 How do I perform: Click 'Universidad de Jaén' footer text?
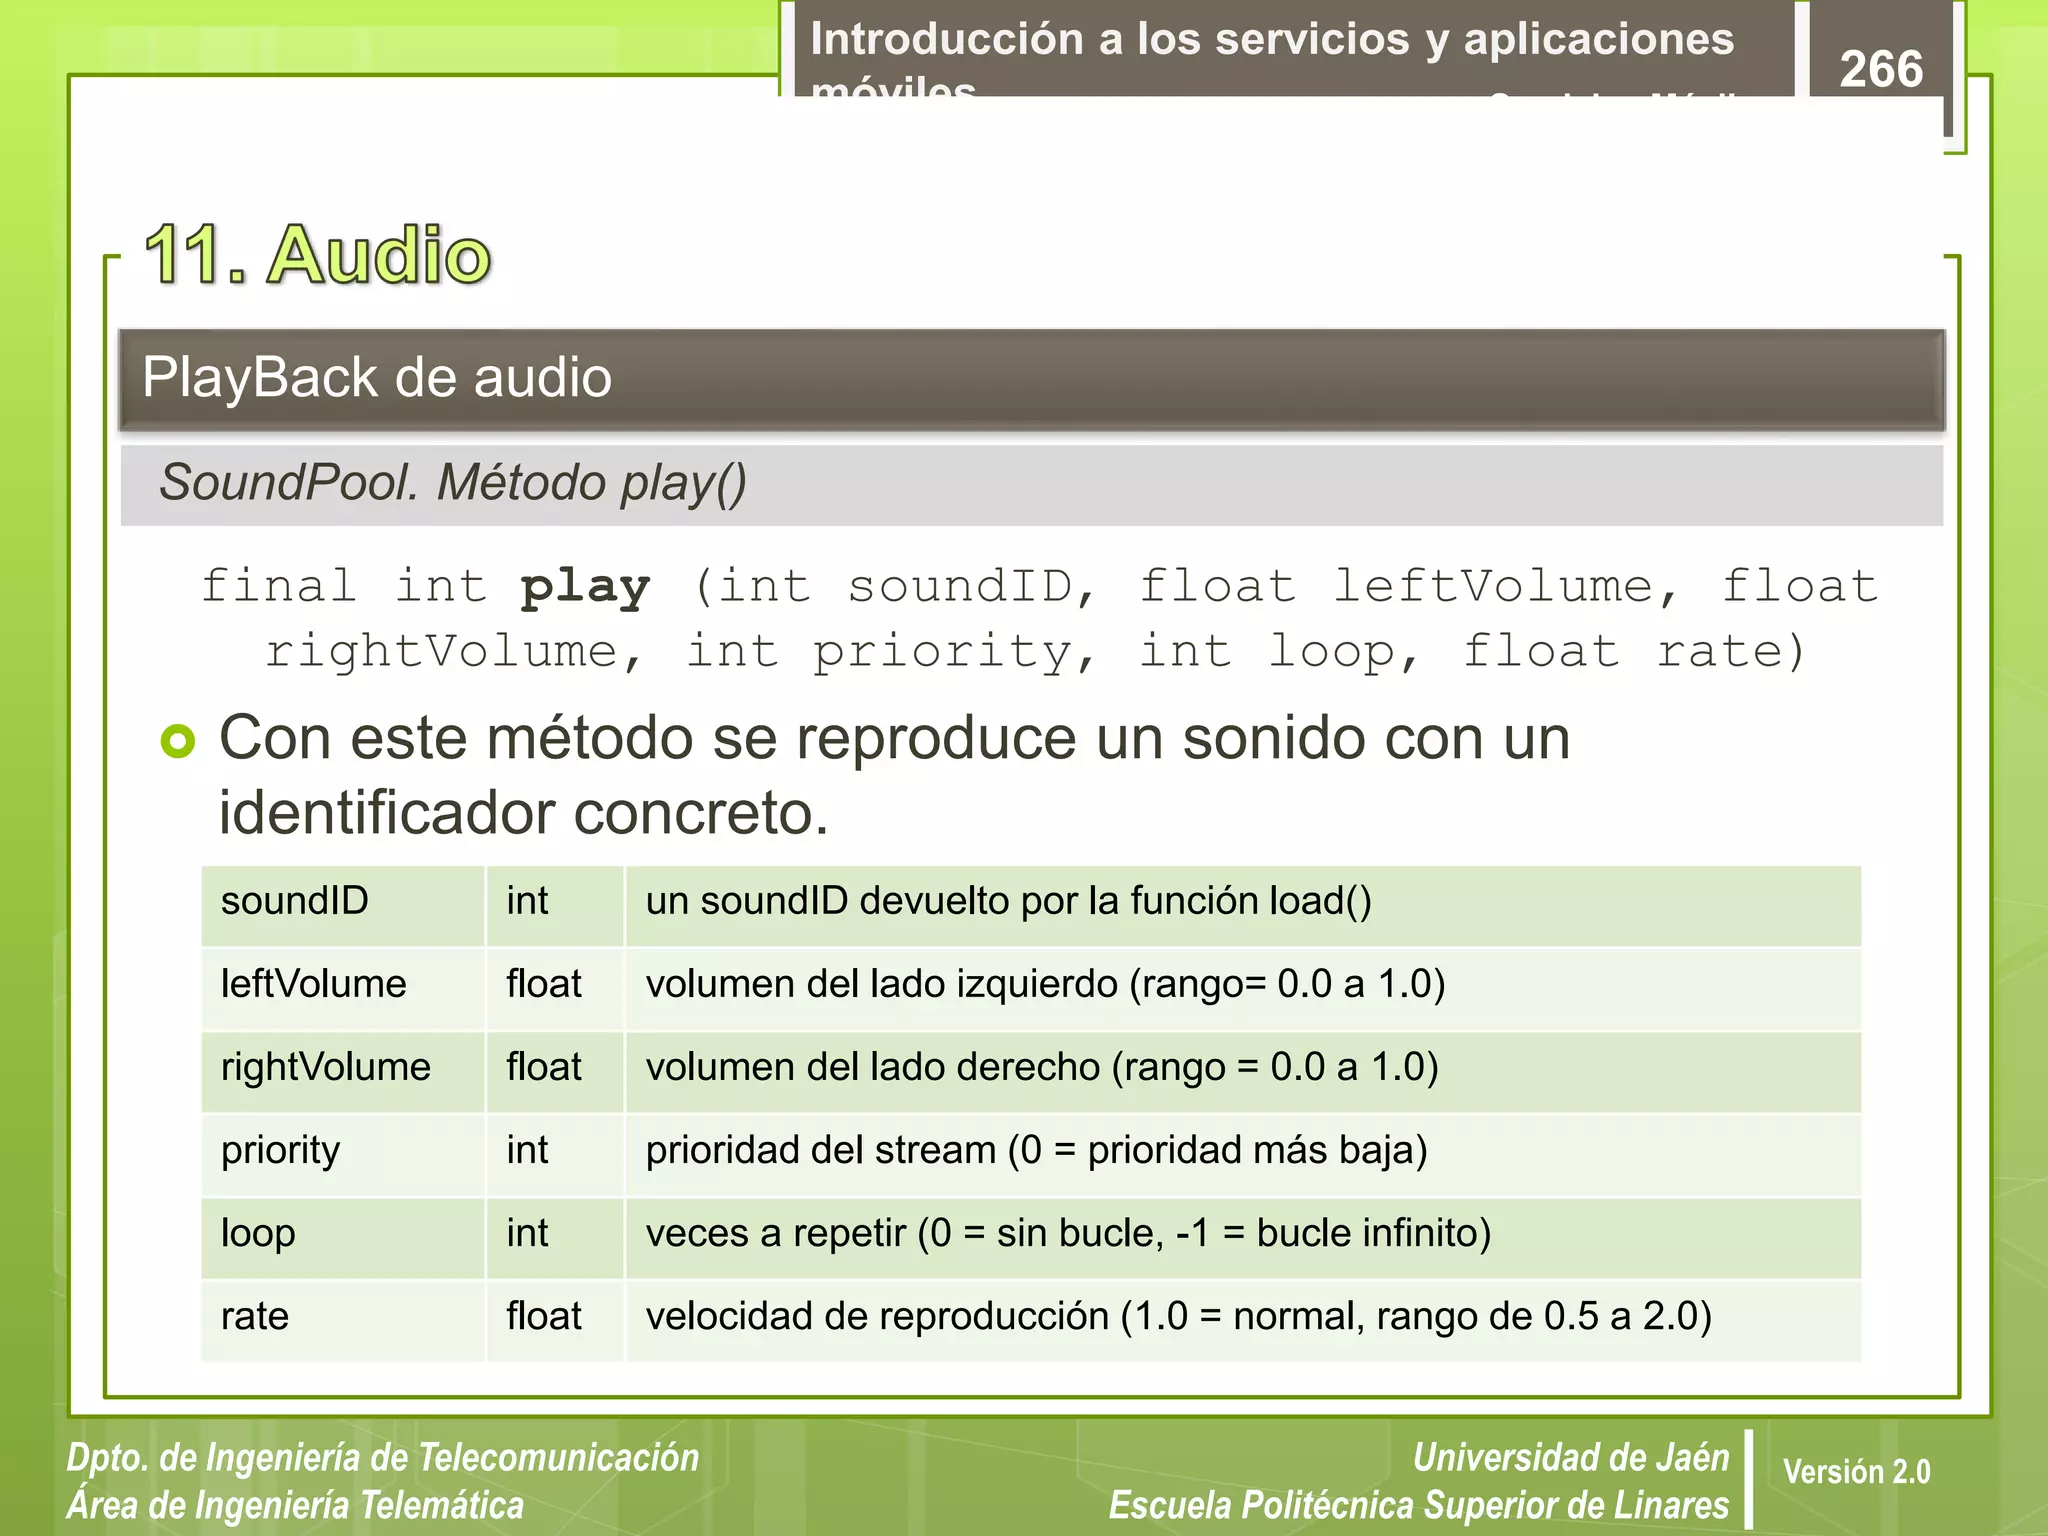(1571, 1458)
